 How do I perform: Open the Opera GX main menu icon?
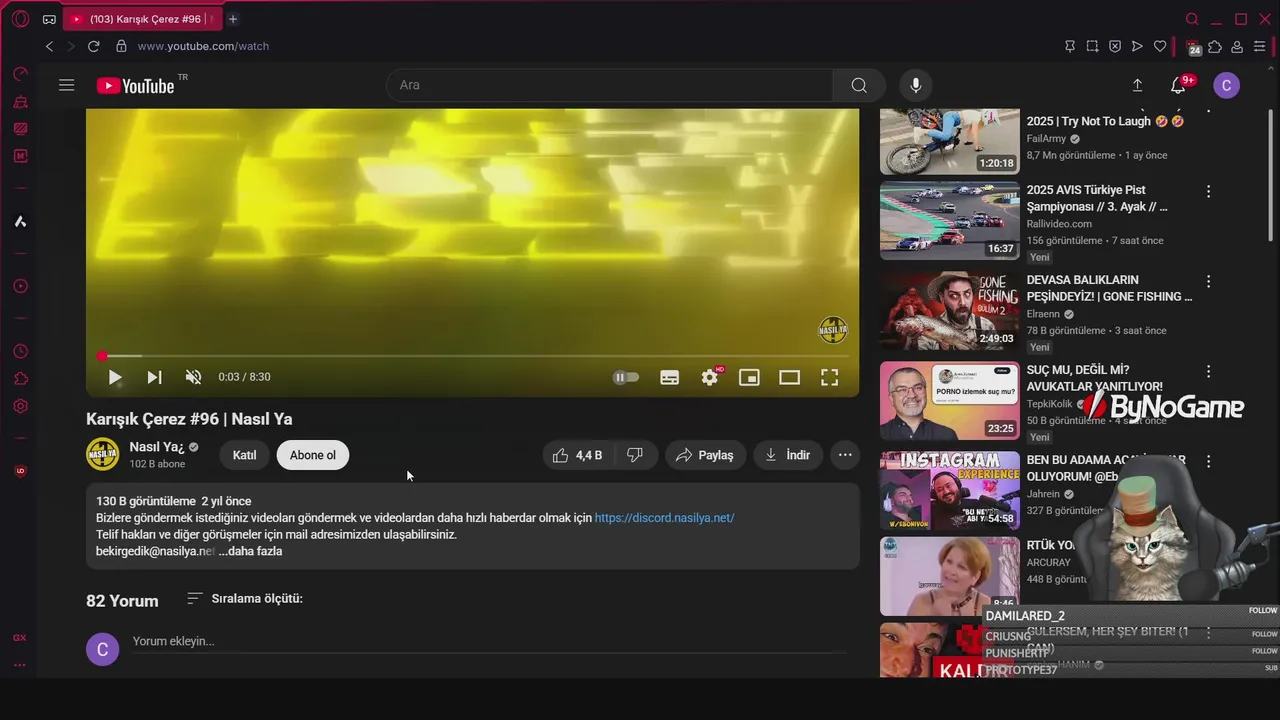[20, 19]
